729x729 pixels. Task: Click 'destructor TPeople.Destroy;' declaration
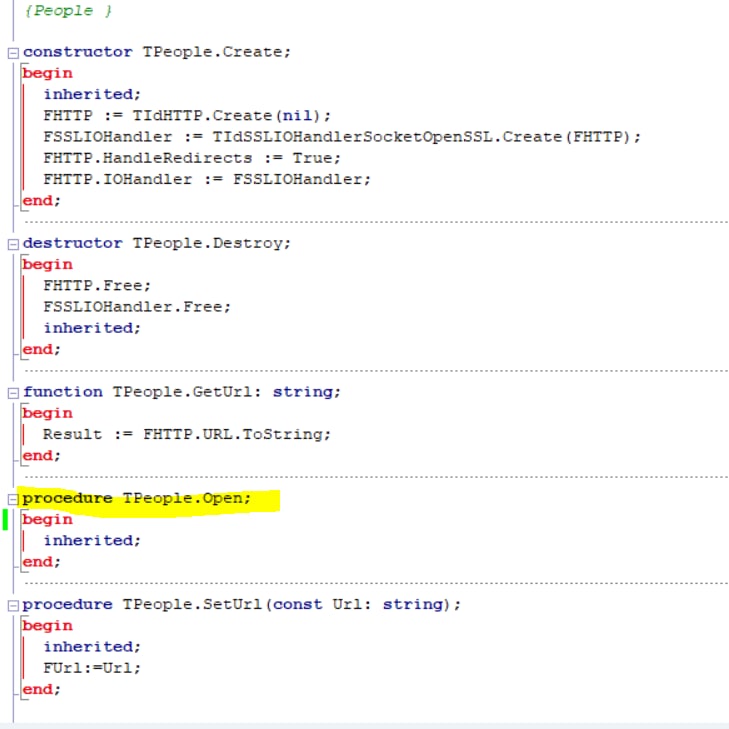(157, 243)
